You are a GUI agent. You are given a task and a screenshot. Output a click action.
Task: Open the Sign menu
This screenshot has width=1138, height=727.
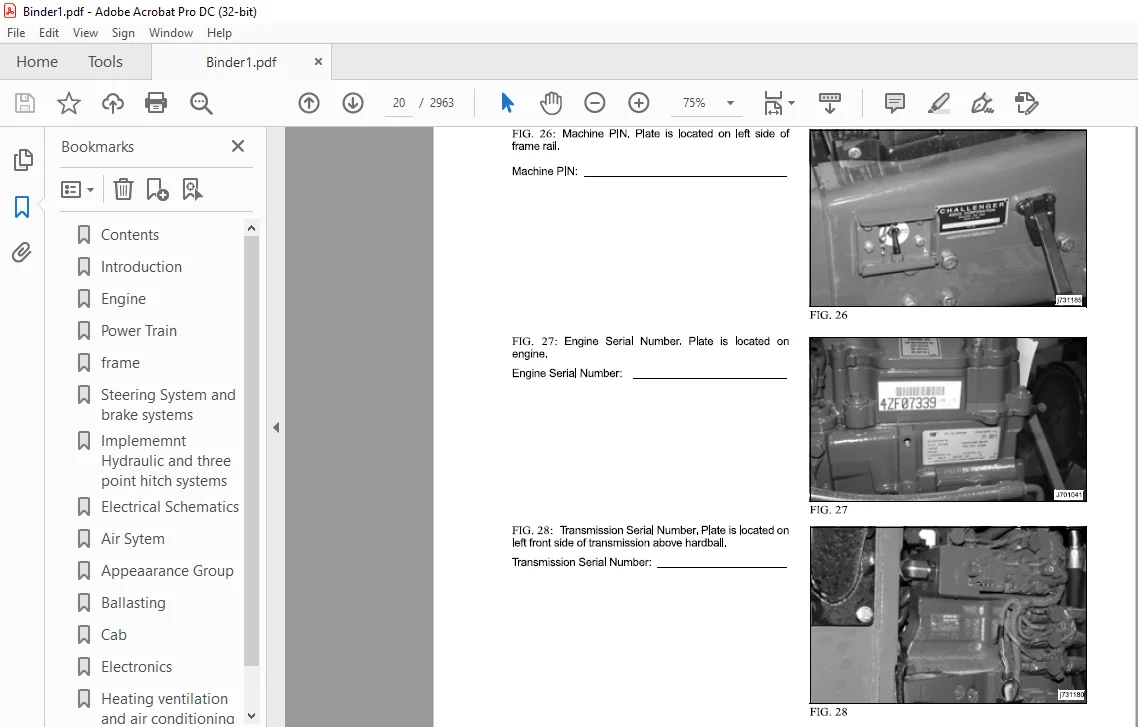(123, 33)
